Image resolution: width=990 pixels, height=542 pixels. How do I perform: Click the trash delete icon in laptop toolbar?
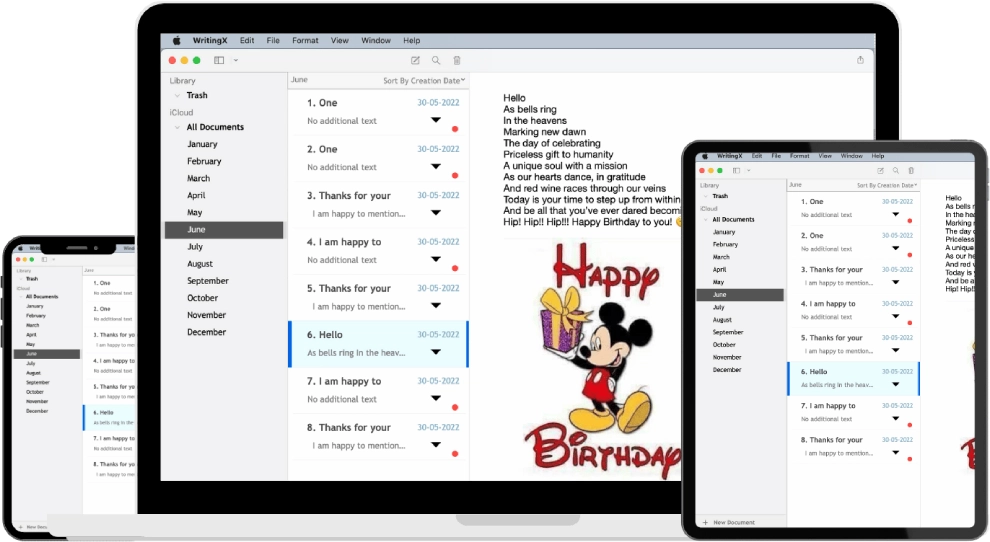(457, 60)
